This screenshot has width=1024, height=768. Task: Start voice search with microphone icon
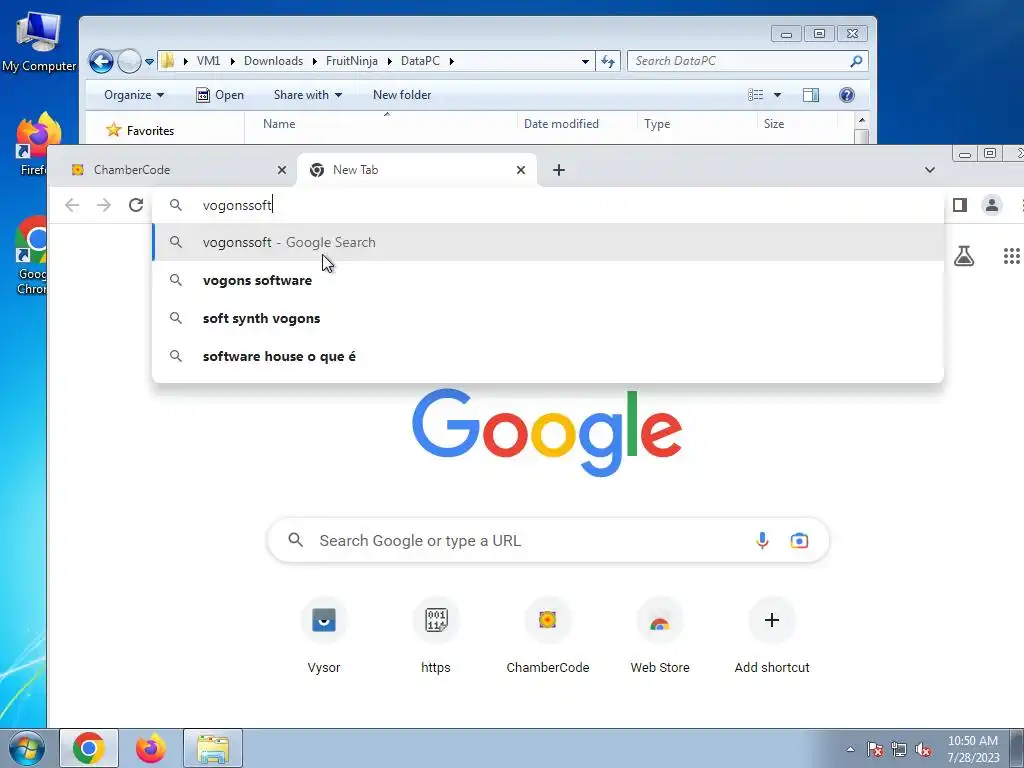click(761, 541)
